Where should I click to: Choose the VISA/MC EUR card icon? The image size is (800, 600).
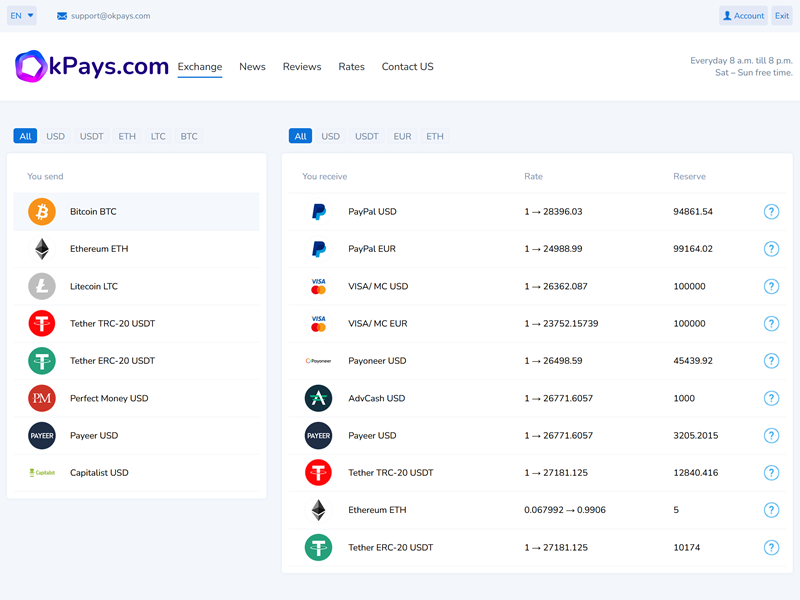318,323
